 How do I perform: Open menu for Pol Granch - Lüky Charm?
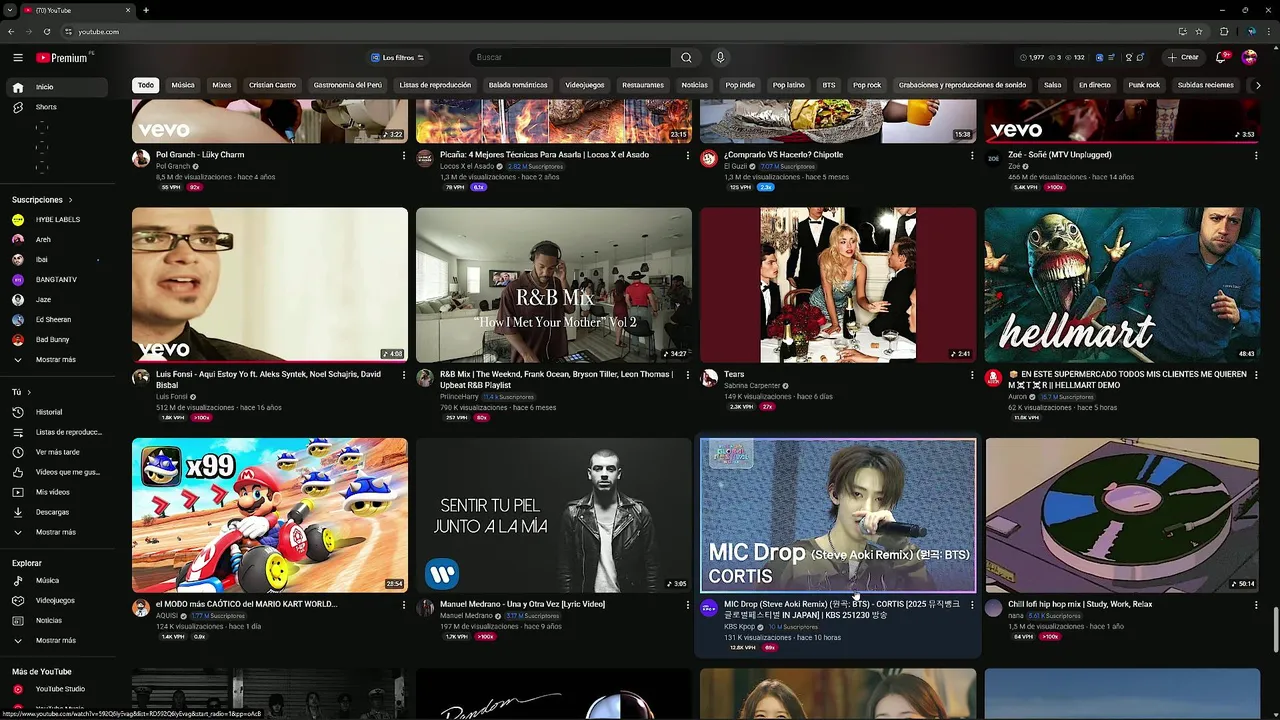[x=404, y=155]
